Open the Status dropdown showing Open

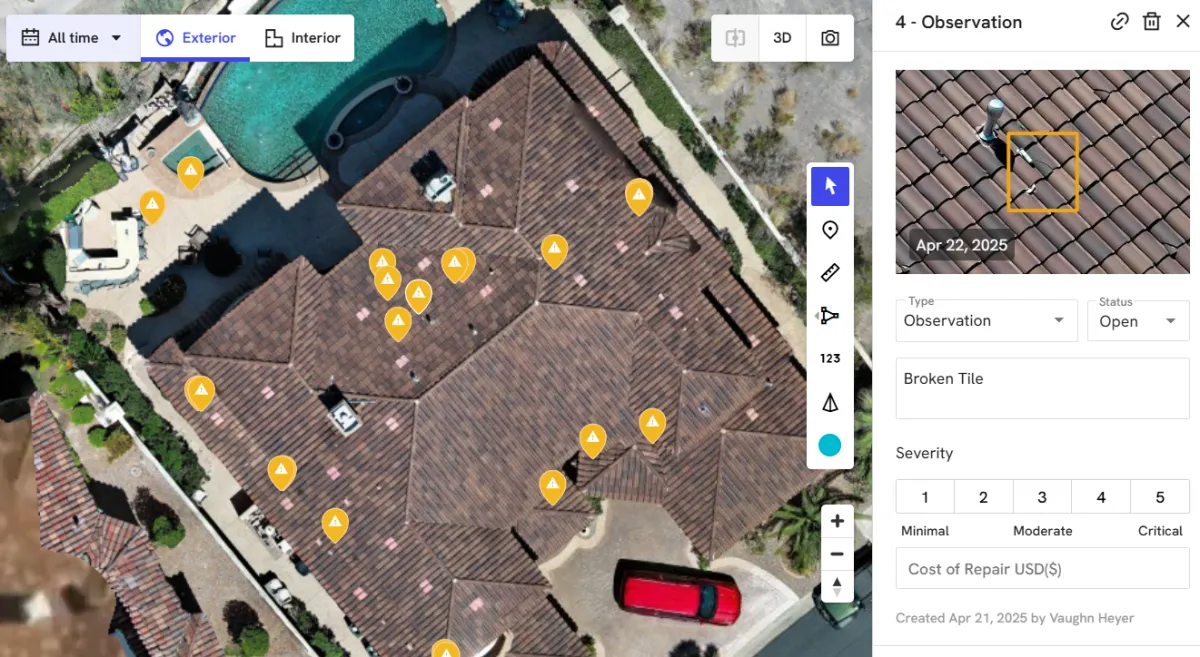coord(1138,321)
